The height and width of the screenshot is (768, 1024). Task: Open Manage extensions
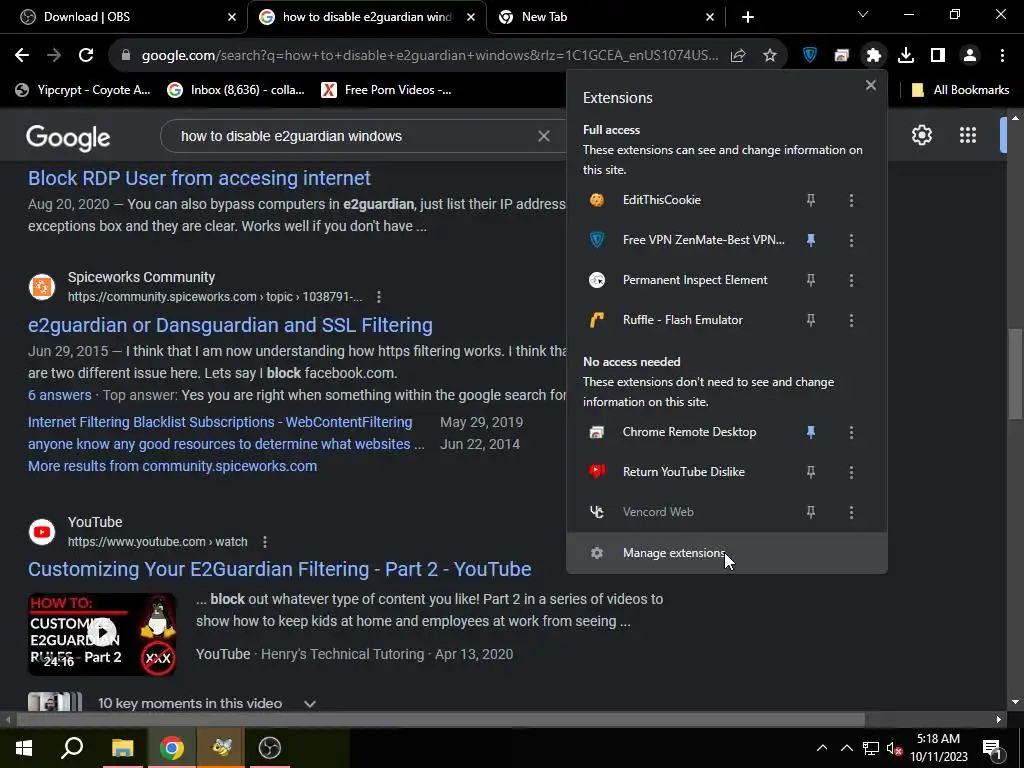(x=726, y=553)
